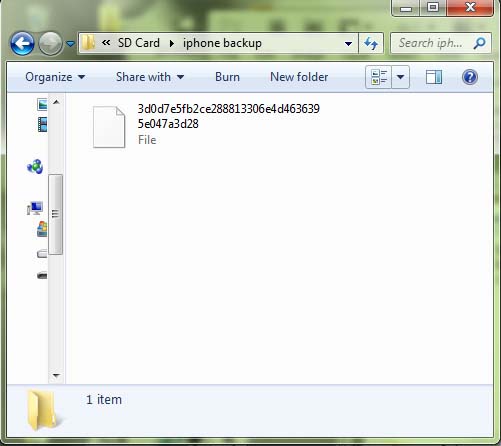Open the Help question mark icon
This screenshot has height=446, width=501.
point(470,77)
